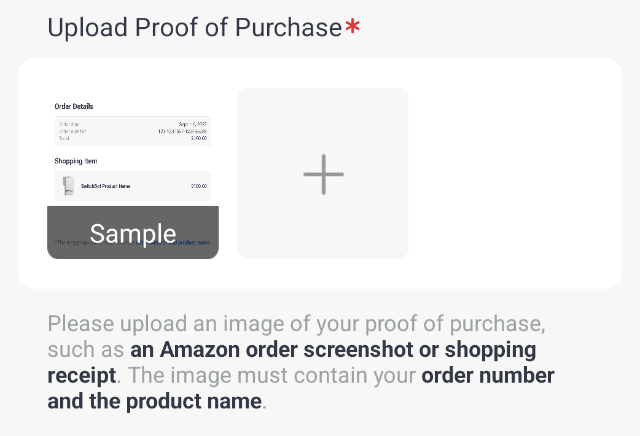Click the bold "and the product name" text
Image resolution: width=640 pixels, height=436 pixels.
point(155,403)
